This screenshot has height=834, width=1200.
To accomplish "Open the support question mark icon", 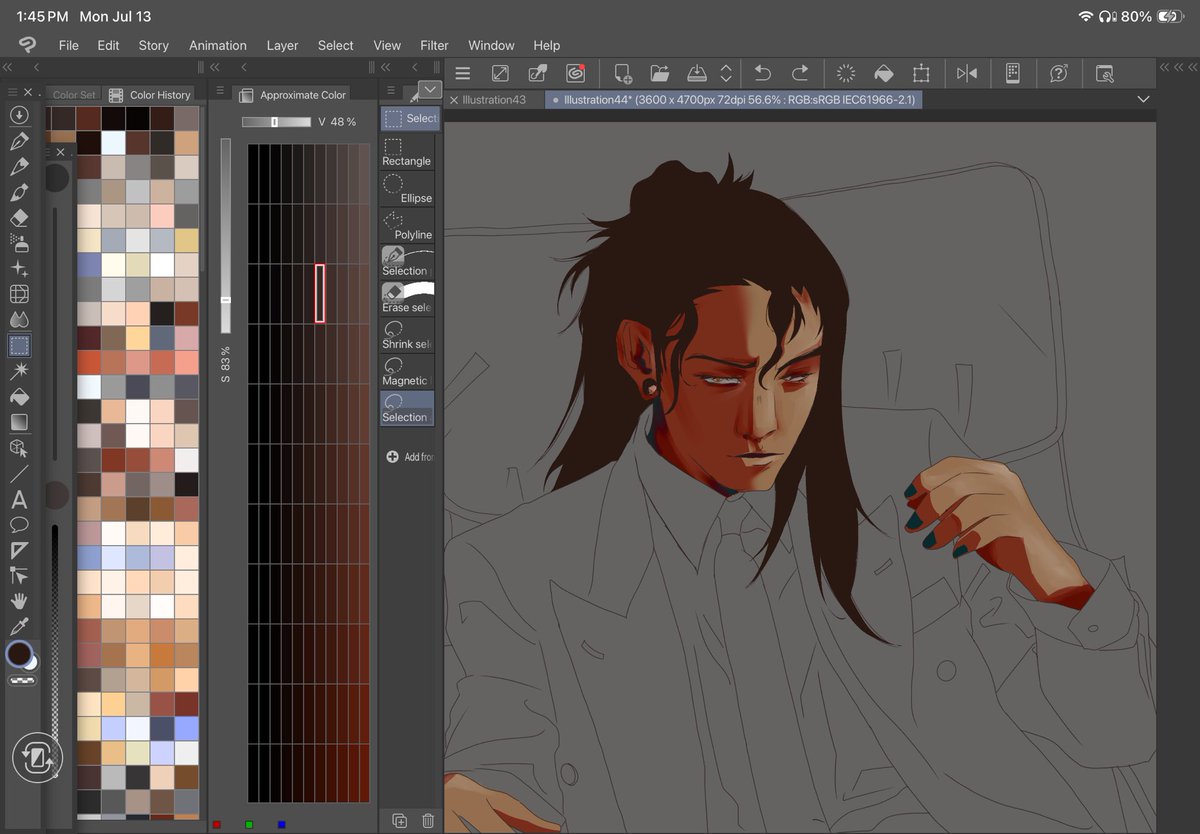I will coord(1058,73).
